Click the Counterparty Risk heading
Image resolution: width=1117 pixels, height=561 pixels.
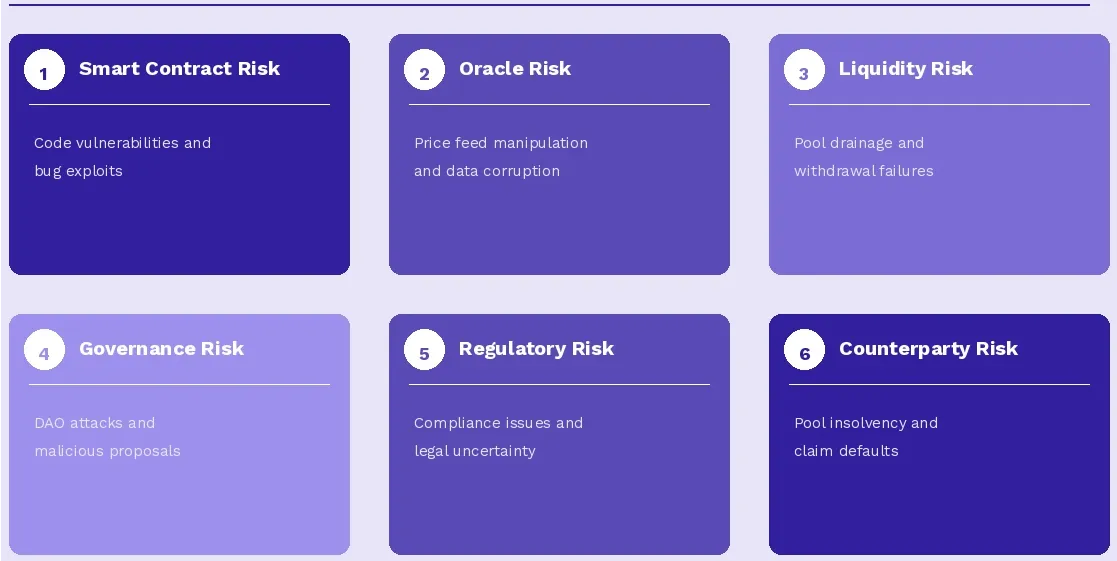pos(928,349)
